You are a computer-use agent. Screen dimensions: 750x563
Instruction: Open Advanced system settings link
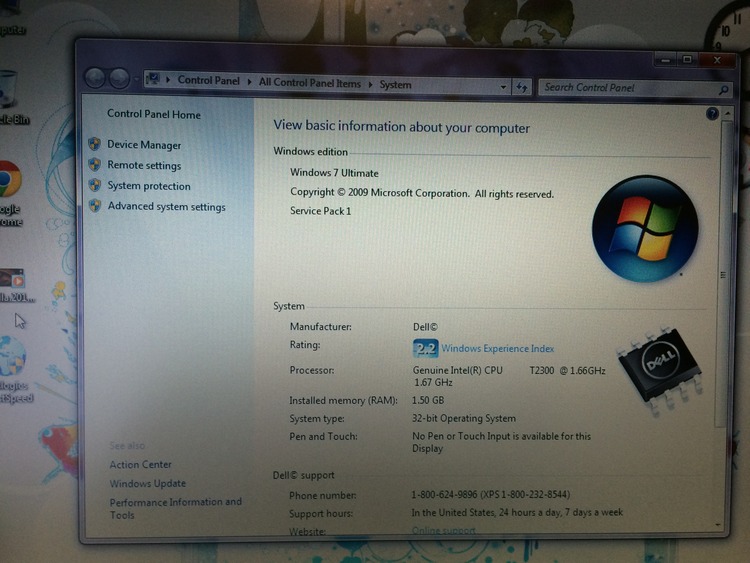[166, 206]
